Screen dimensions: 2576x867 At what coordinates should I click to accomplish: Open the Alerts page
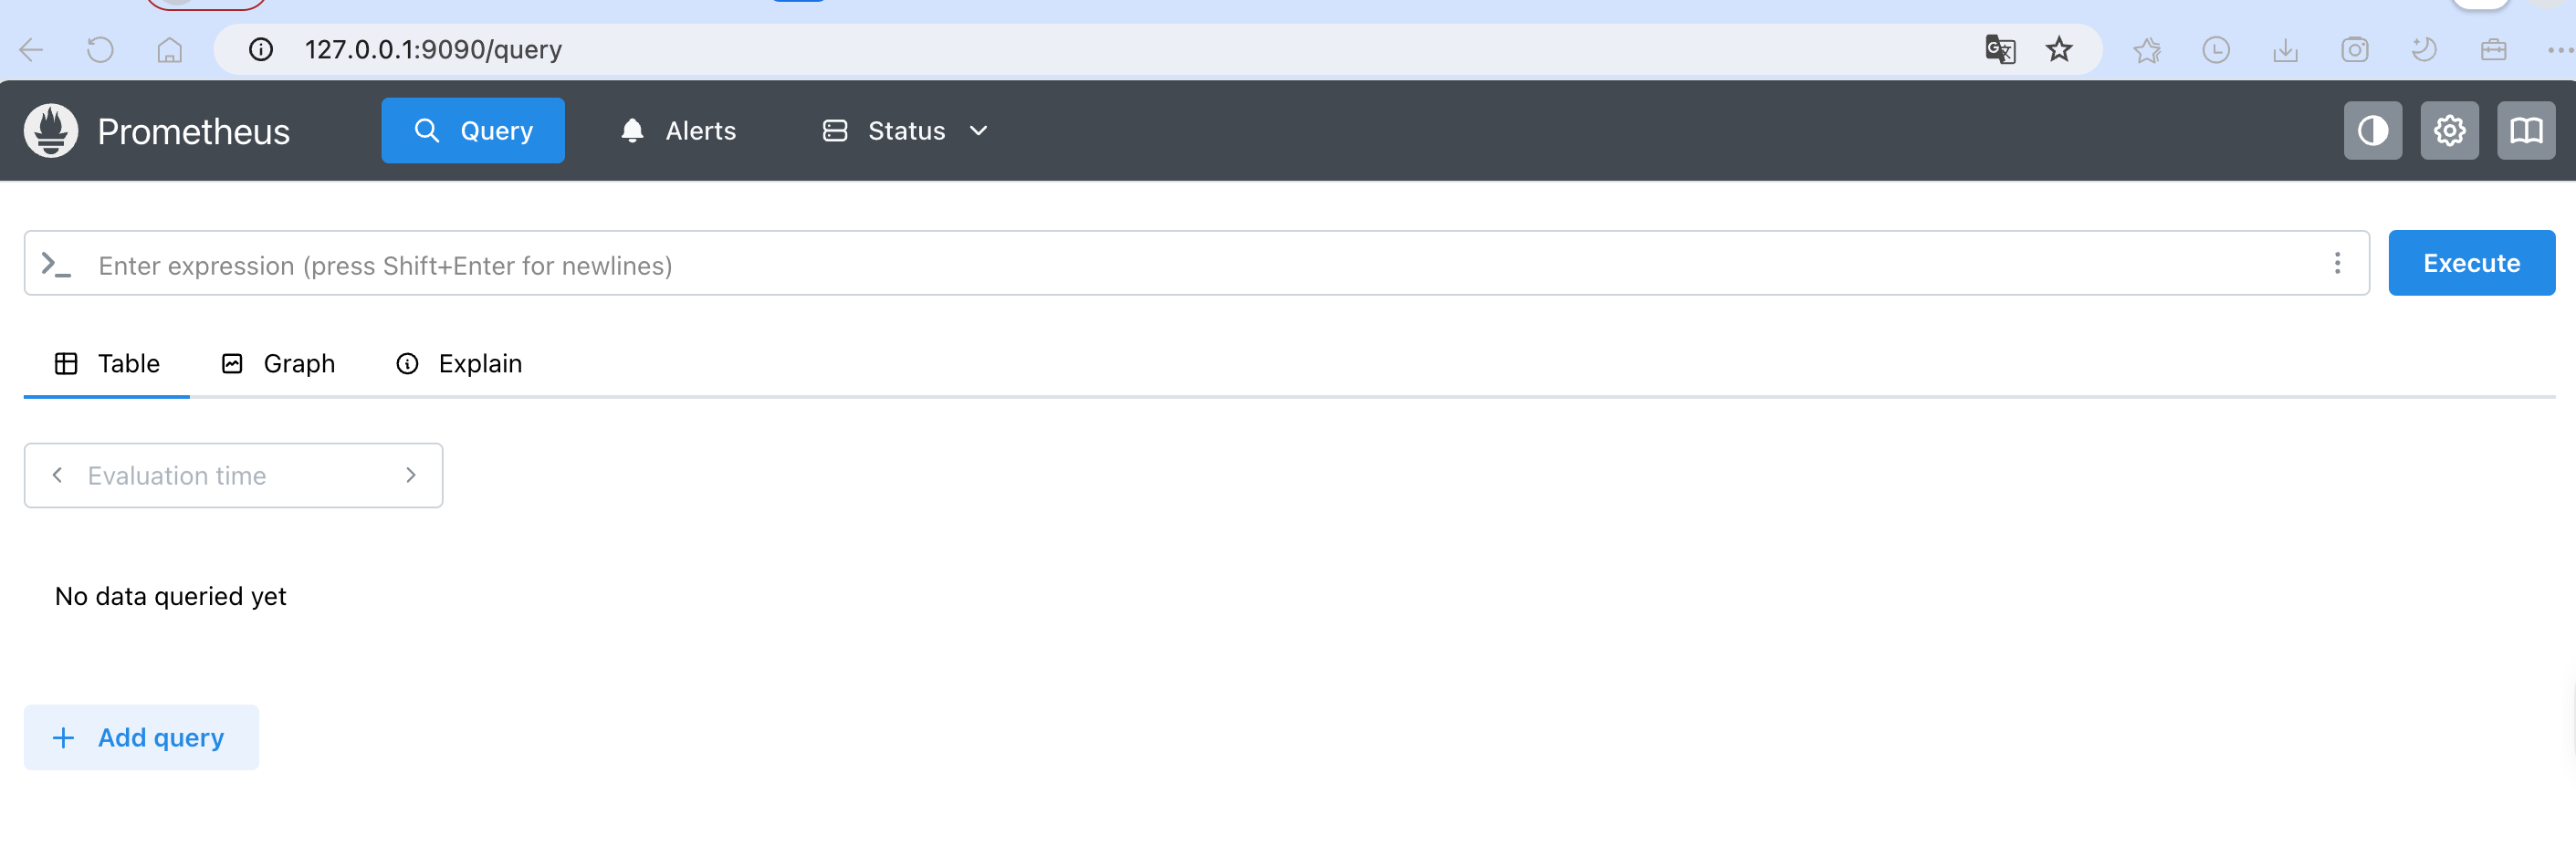(678, 131)
